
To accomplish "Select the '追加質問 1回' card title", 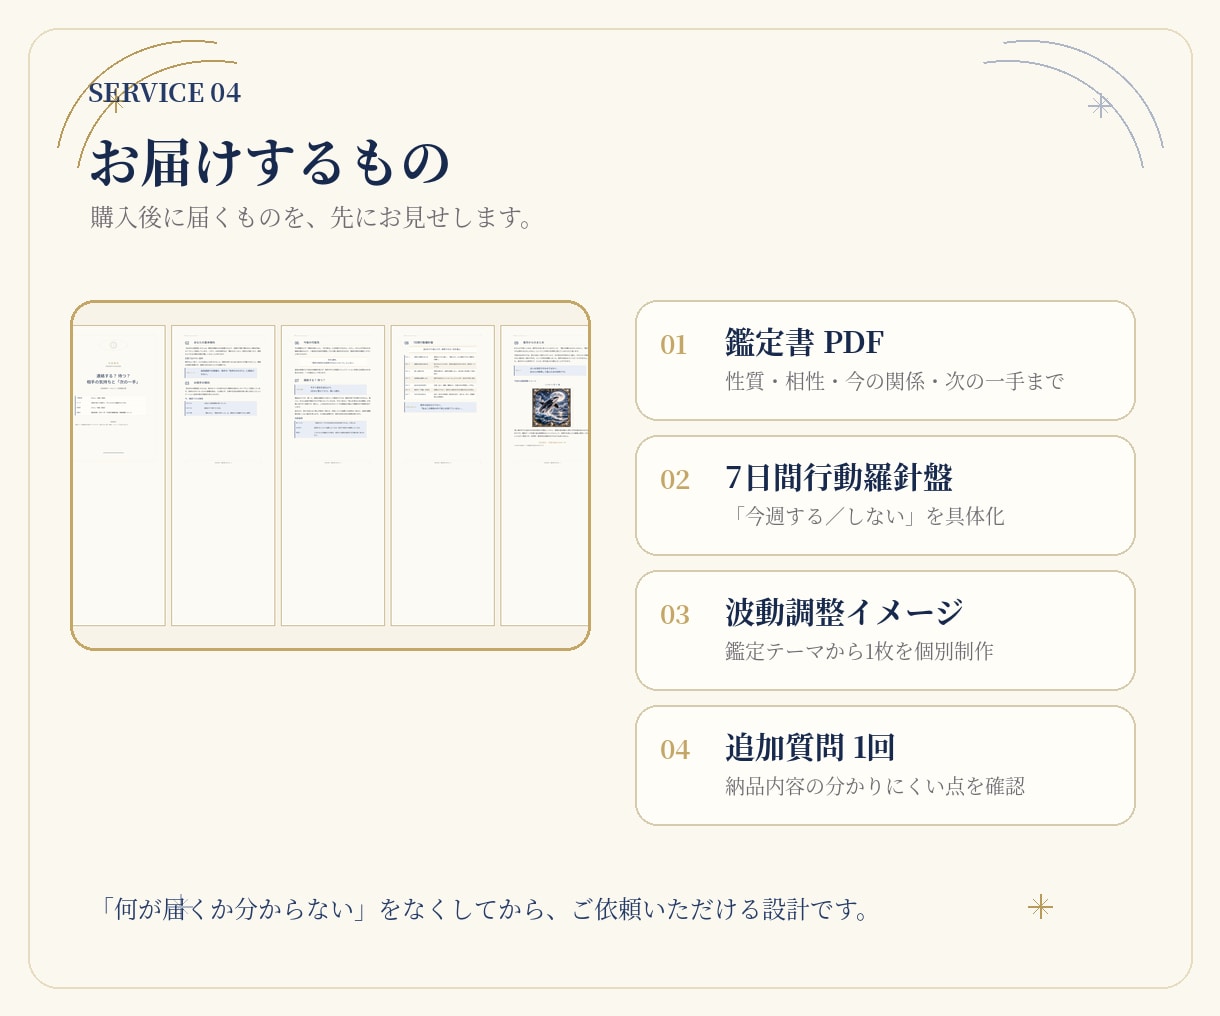I will pyautogui.click(x=810, y=747).
